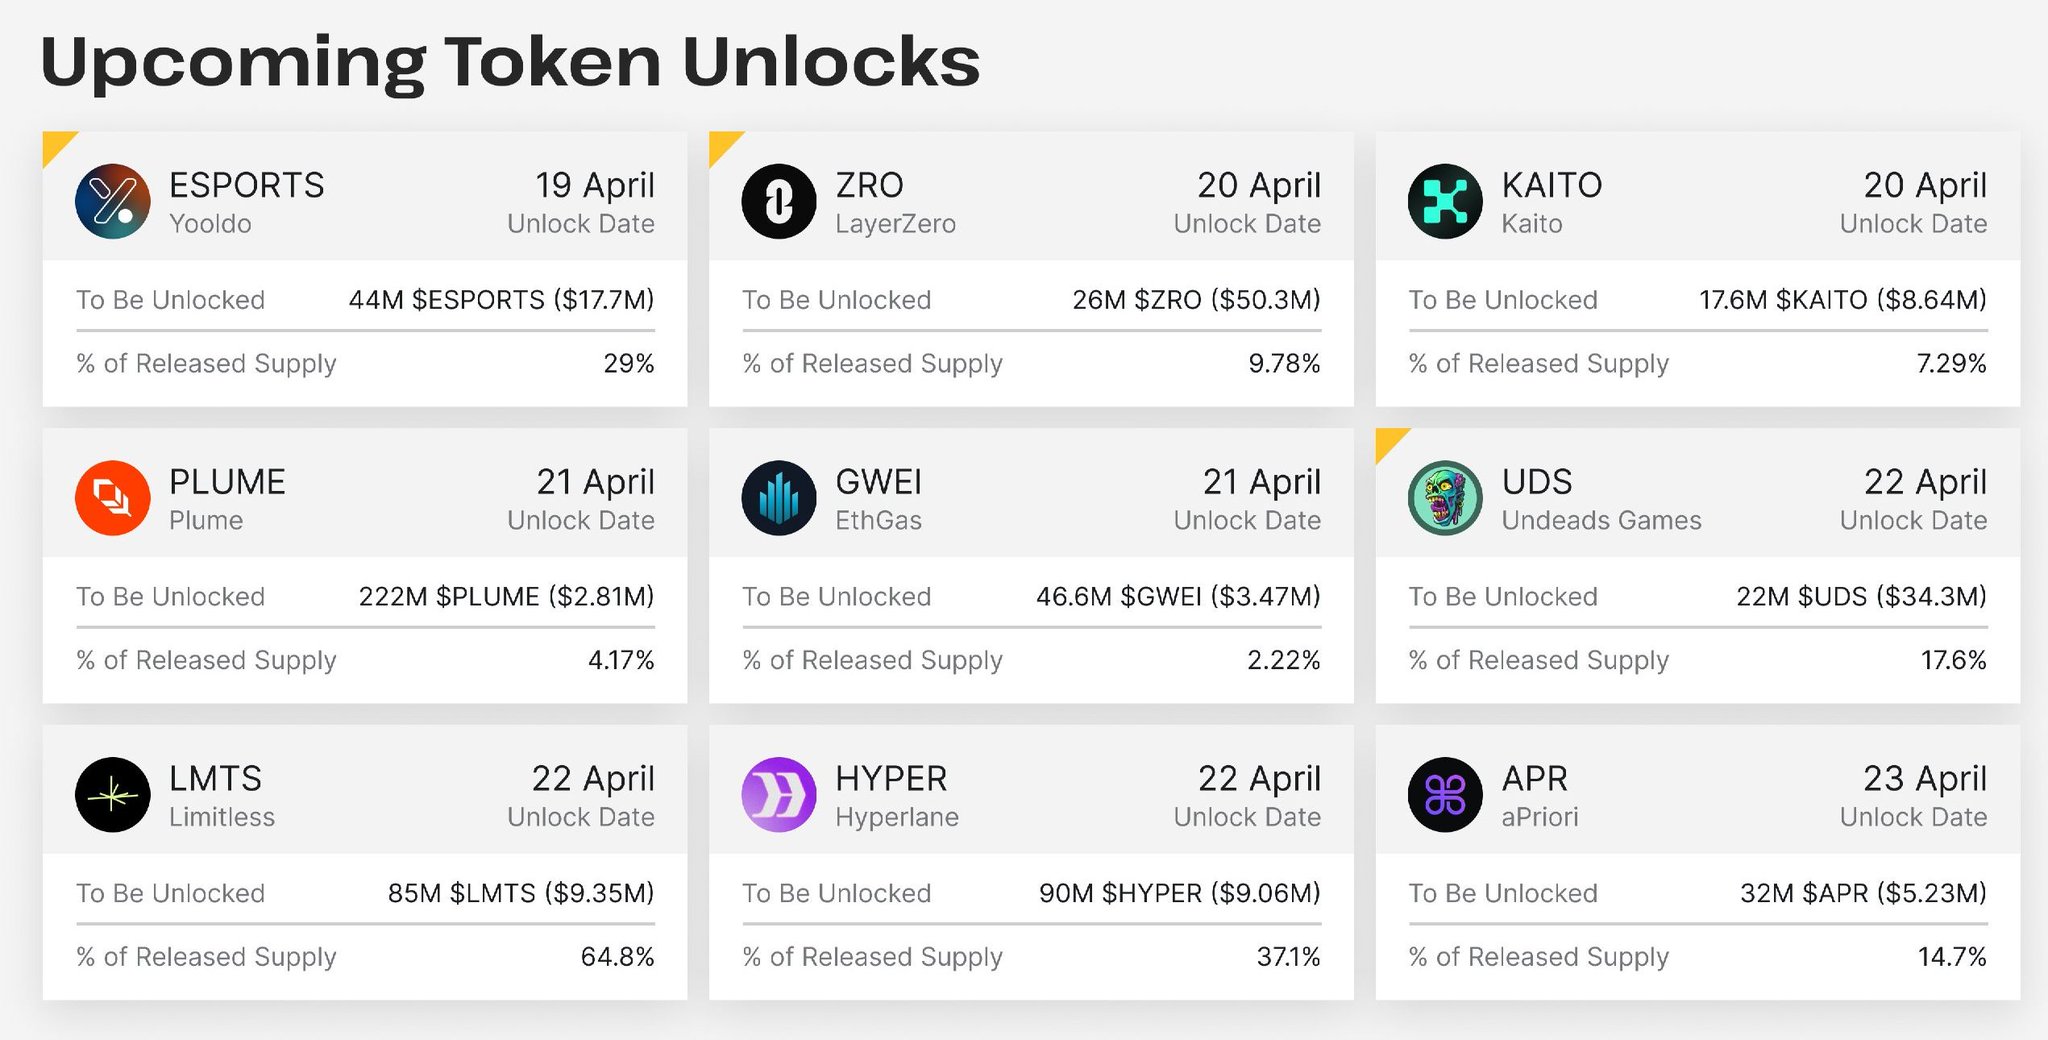
Task: Click the yellow corner flag on ESPORTS card
Action: [55, 144]
